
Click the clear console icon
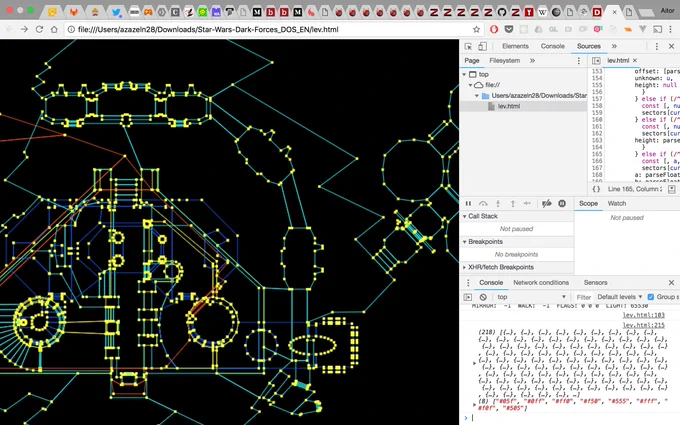point(483,297)
